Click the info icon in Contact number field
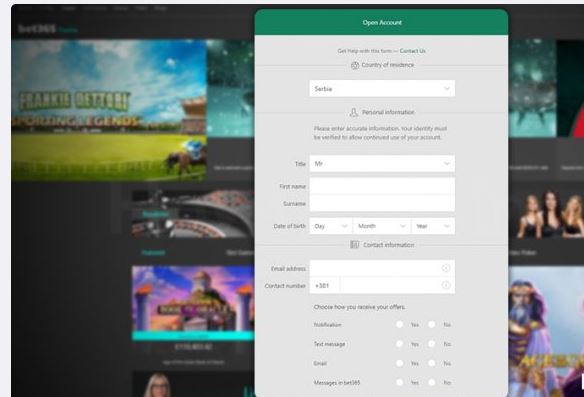584x397 pixels. point(446,285)
